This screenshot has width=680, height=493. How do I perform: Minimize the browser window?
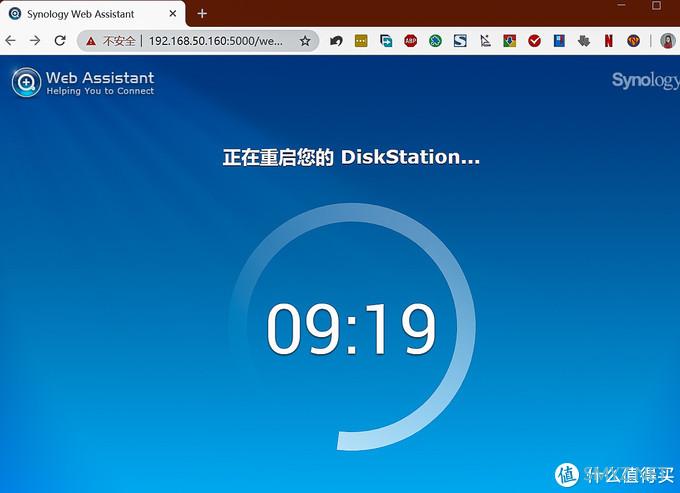(x=622, y=6)
